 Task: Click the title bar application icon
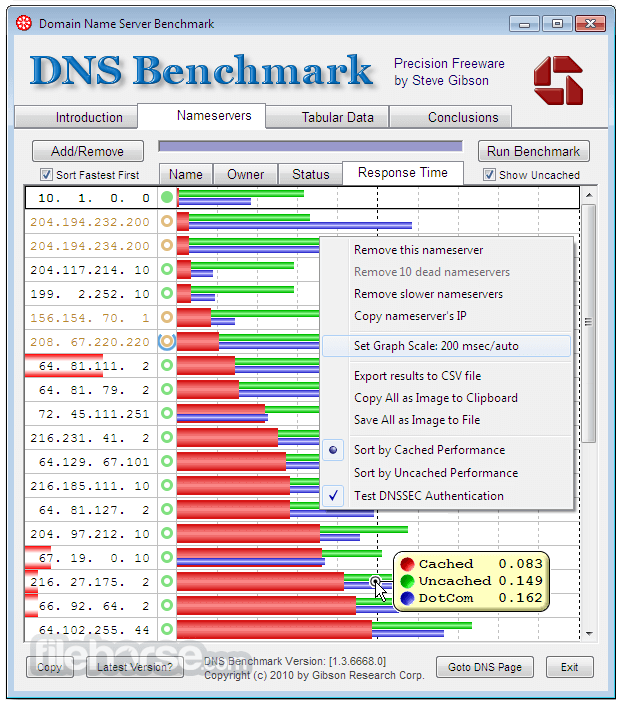(24, 23)
